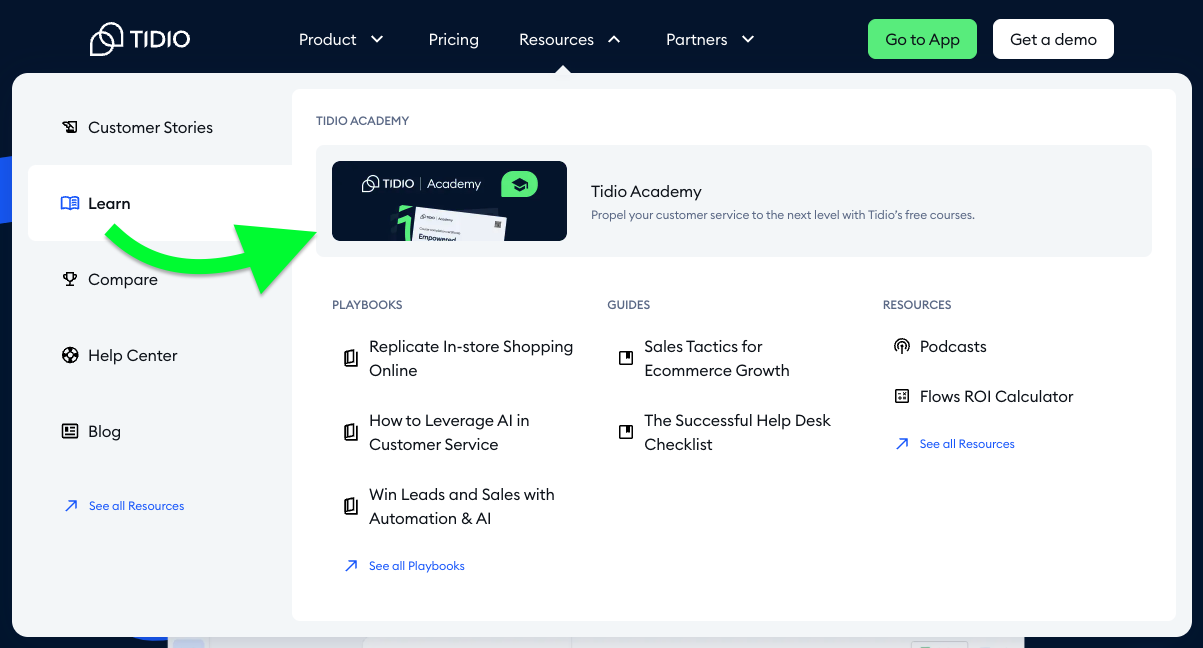
Task: Click playbook icon for Replicate In-store Shopping
Action: pyautogui.click(x=351, y=358)
